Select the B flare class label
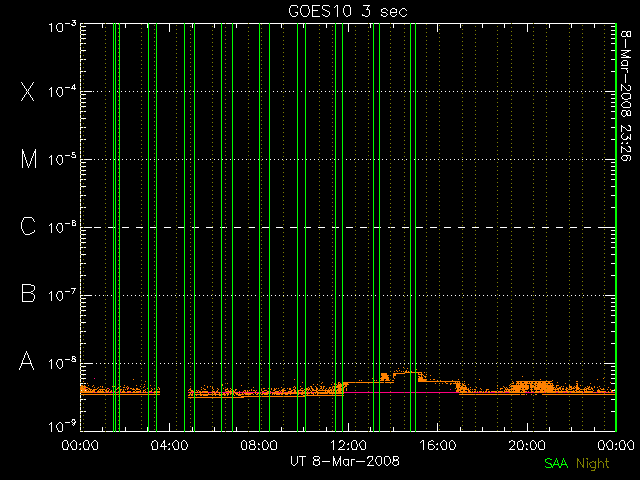640x480 pixels. click(x=28, y=293)
